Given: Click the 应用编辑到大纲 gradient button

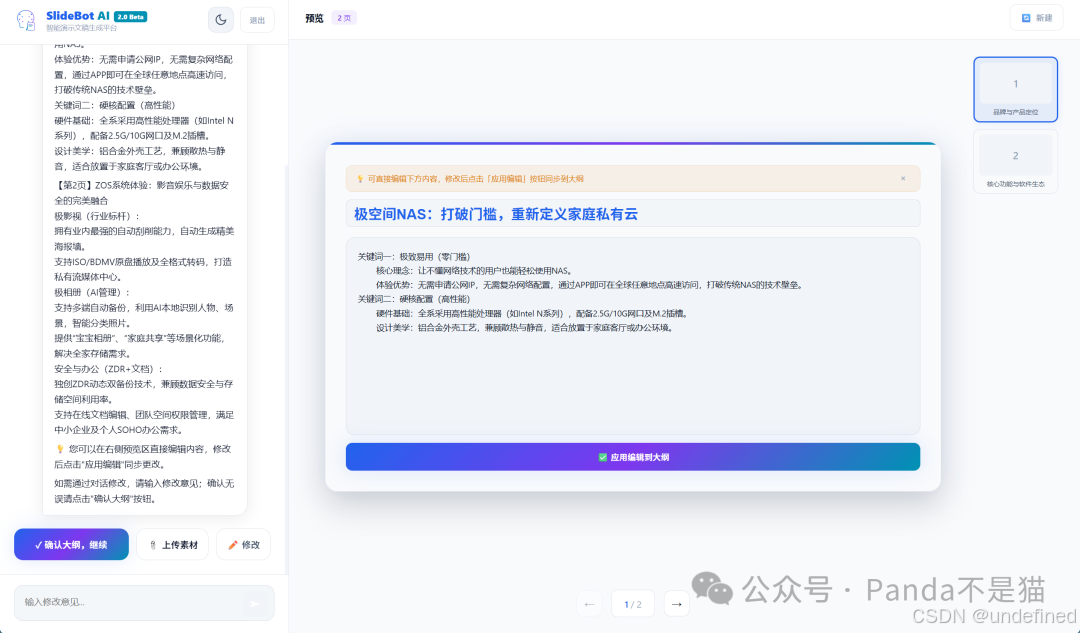Looking at the screenshot, I should pyautogui.click(x=632, y=456).
